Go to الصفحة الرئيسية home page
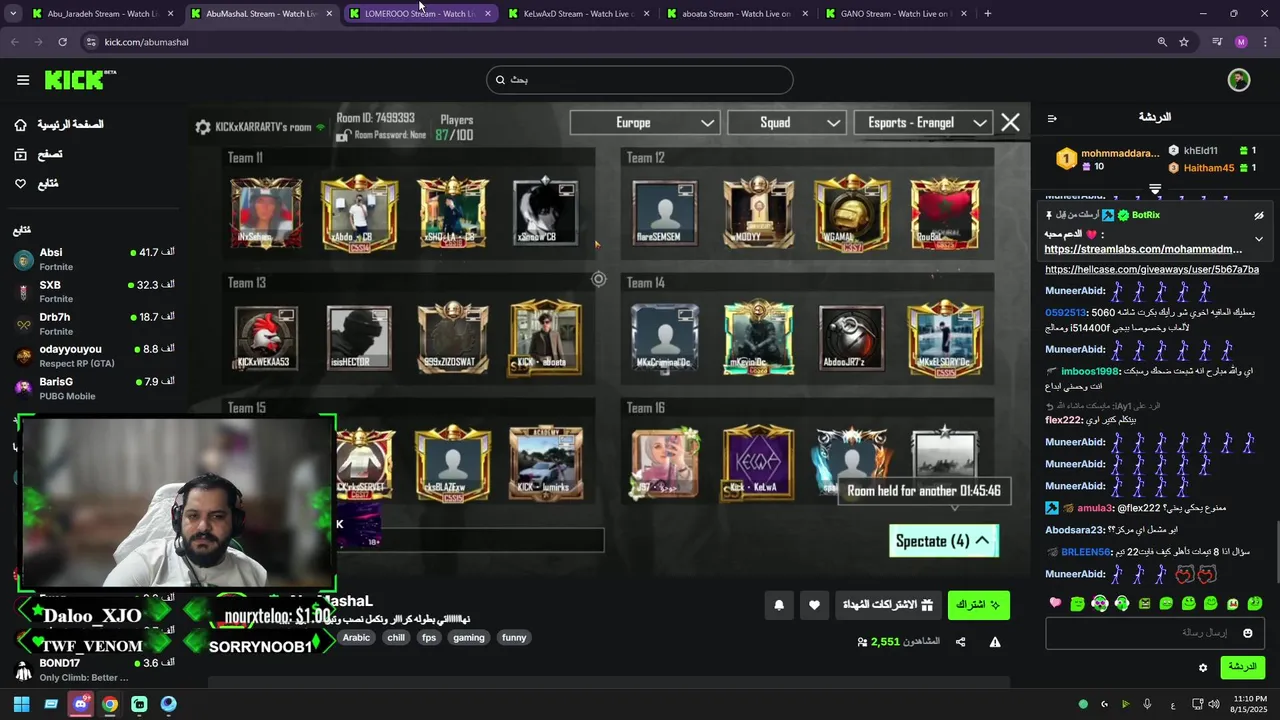 60,125
